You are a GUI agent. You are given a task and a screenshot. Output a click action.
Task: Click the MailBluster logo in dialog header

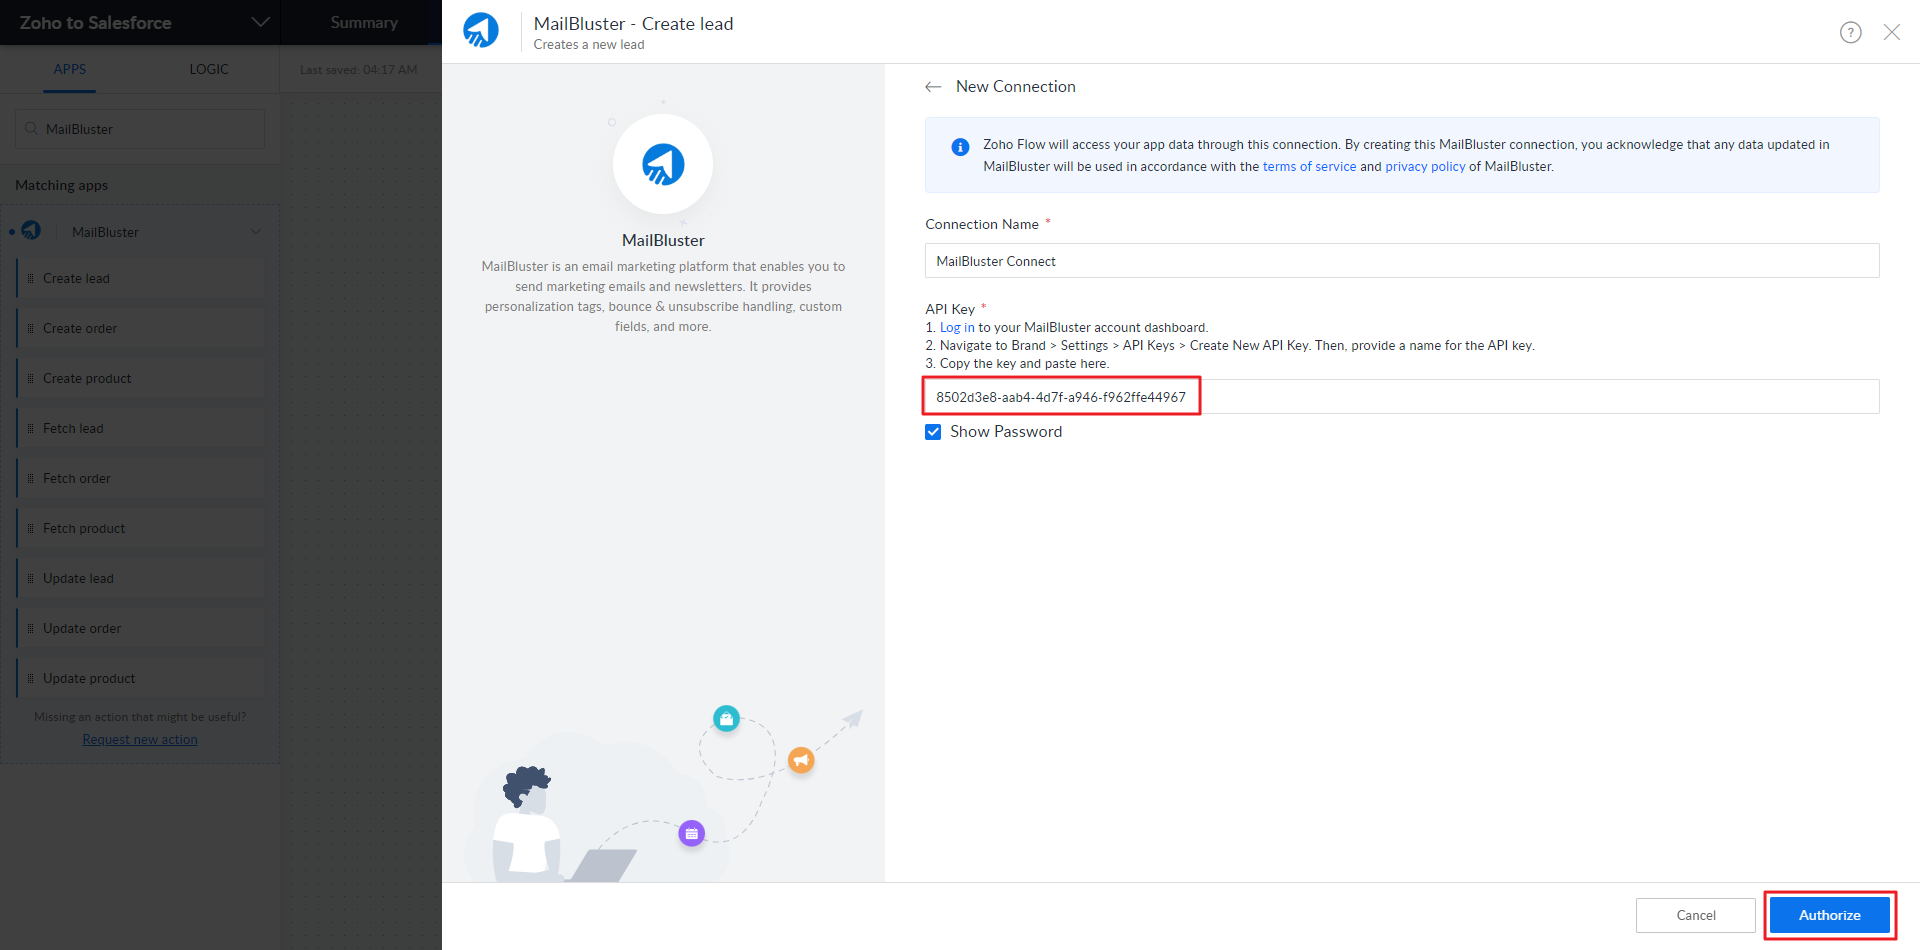point(481,31)
